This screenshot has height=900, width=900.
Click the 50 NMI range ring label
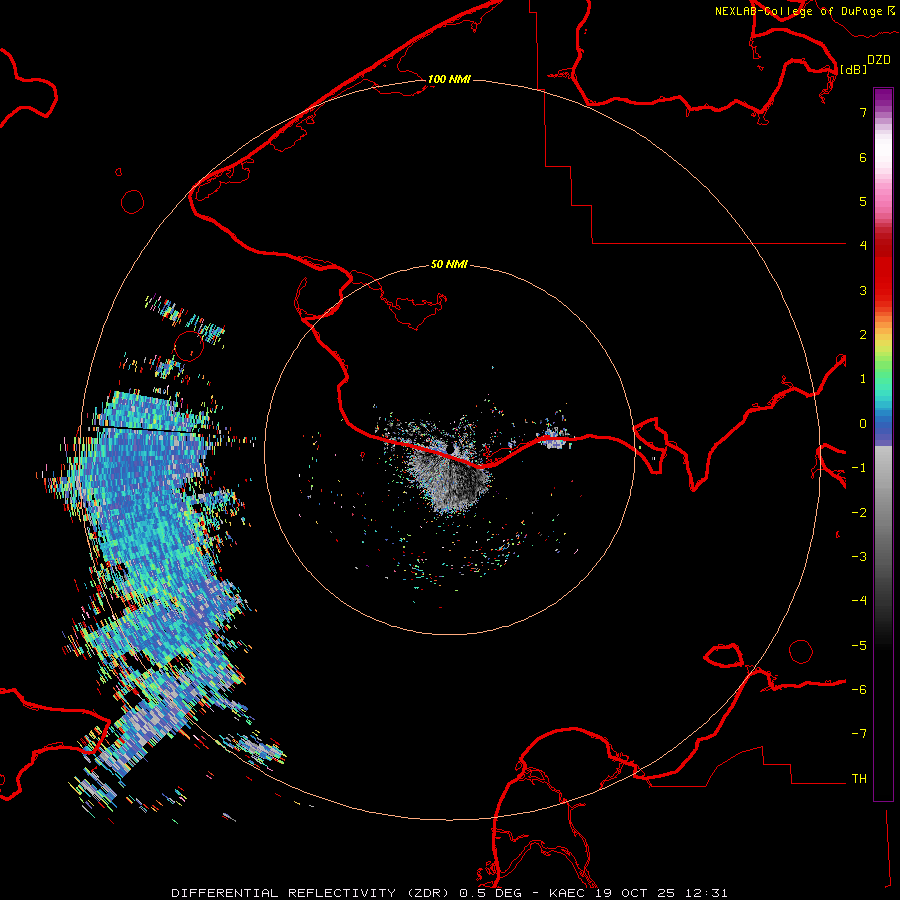(449, 264)
